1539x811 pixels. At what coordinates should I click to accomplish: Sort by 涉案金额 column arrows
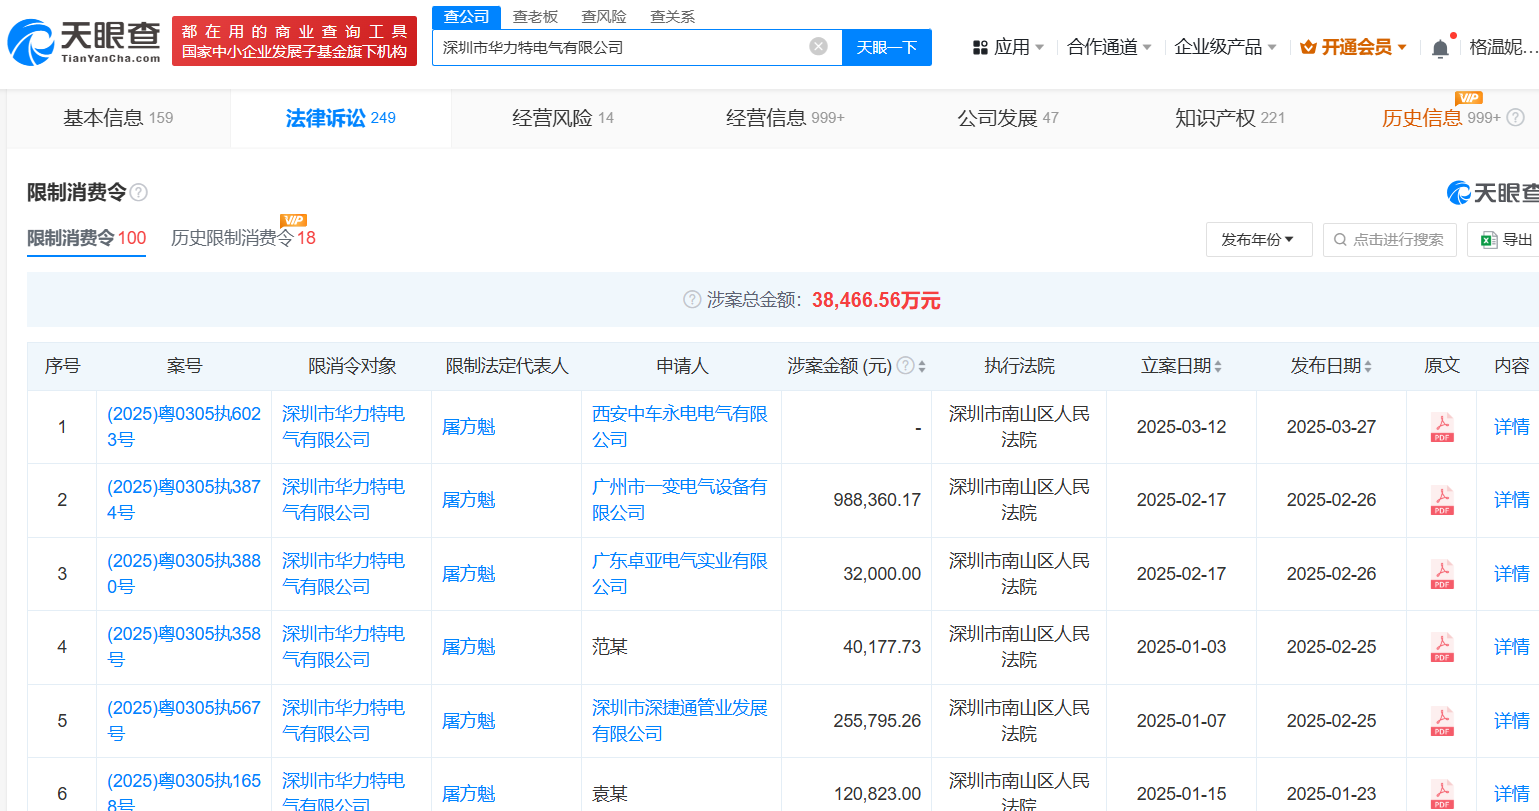pyautogui.click(x=922, y=367)
